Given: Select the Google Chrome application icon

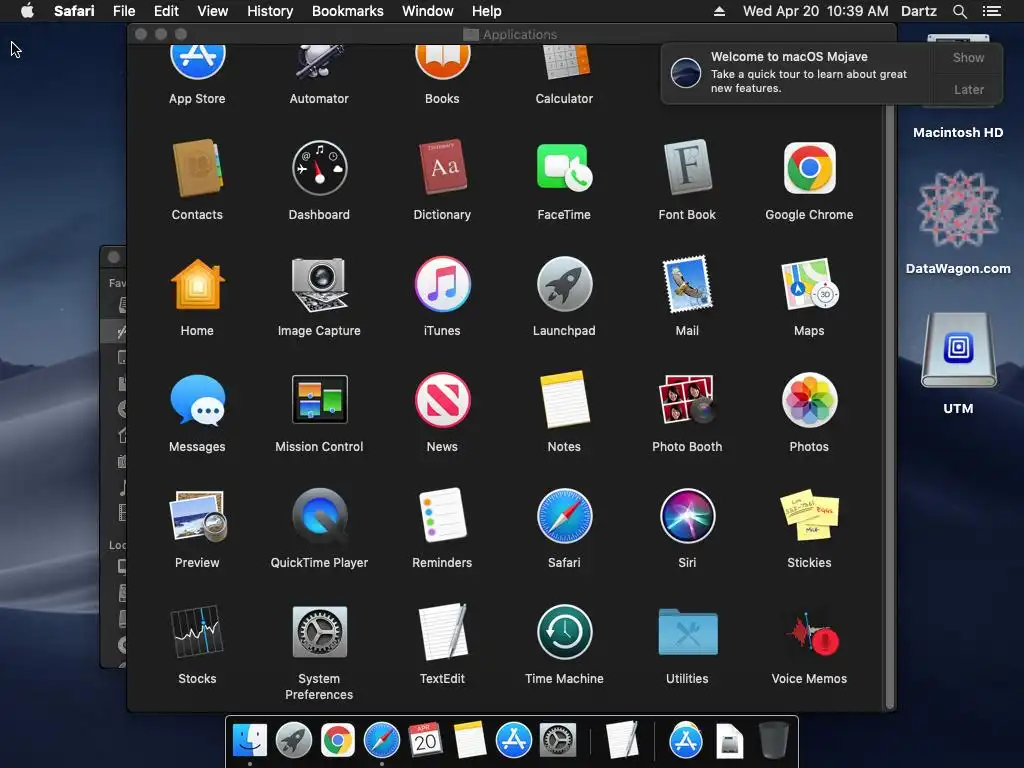Looking at the screenshot, I should pos(809,168).
